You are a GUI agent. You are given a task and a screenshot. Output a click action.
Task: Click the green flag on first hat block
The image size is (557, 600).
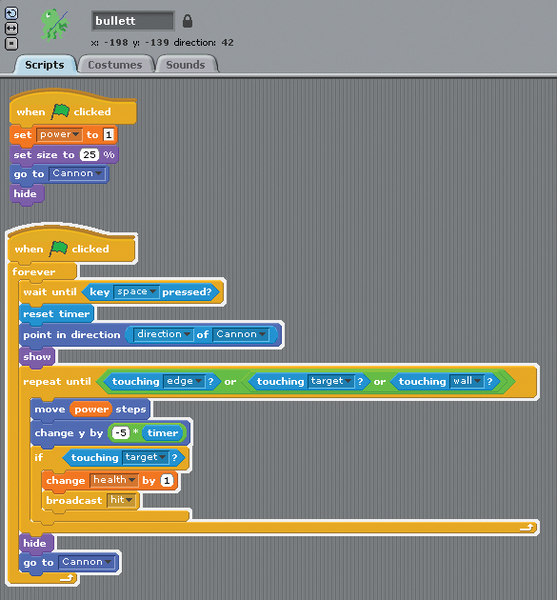[60, 111]
